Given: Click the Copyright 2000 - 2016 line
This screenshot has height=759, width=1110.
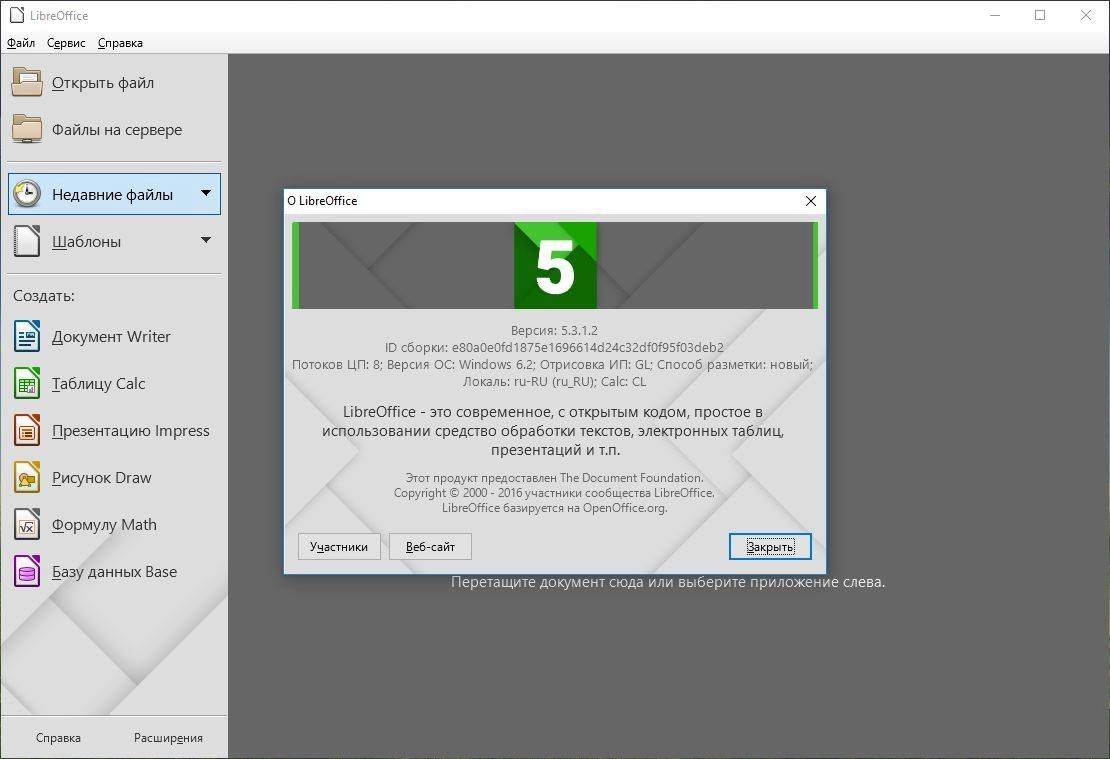Looking at the screenshot, I should tap(554, 493).
